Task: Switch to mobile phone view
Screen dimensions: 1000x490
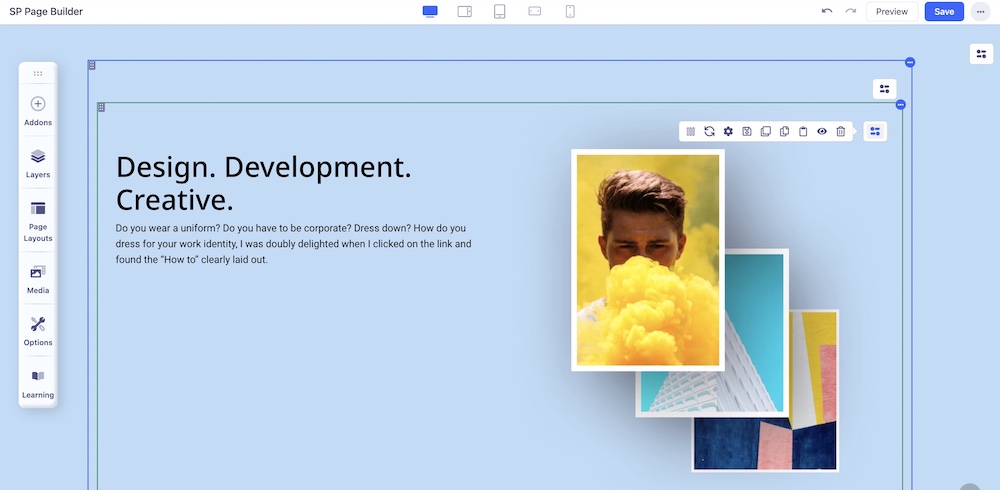Action: (x=570, y=11)
